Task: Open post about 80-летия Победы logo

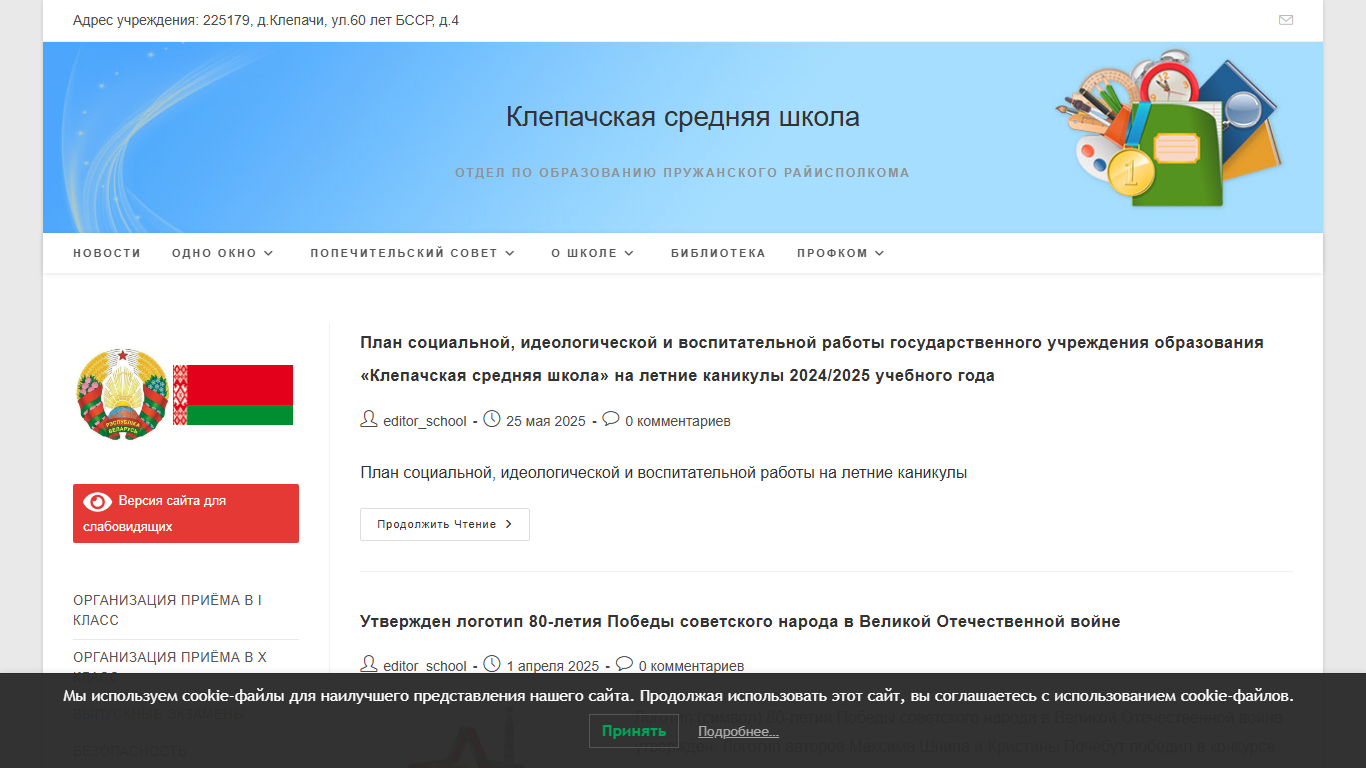Action: tap(740, 622)
